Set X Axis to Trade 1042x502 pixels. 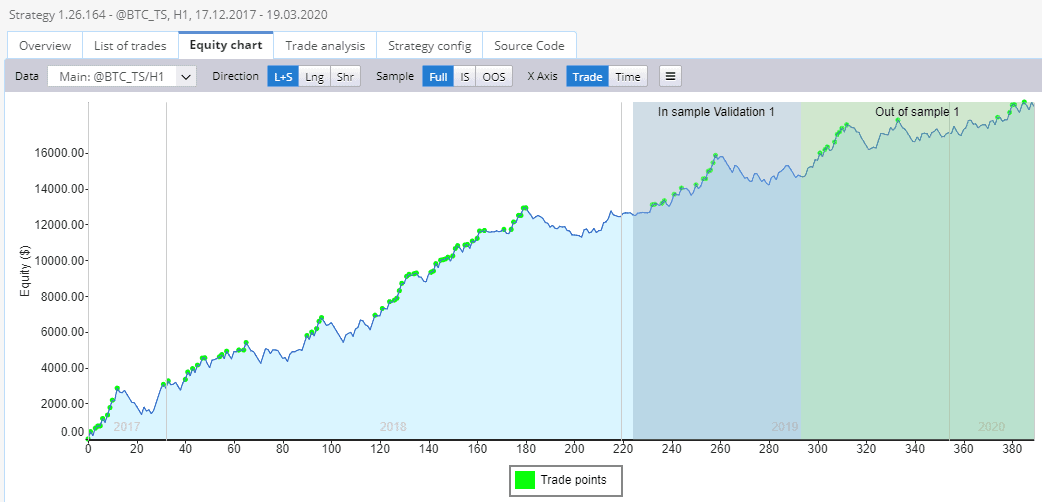[x=587, y=76]
